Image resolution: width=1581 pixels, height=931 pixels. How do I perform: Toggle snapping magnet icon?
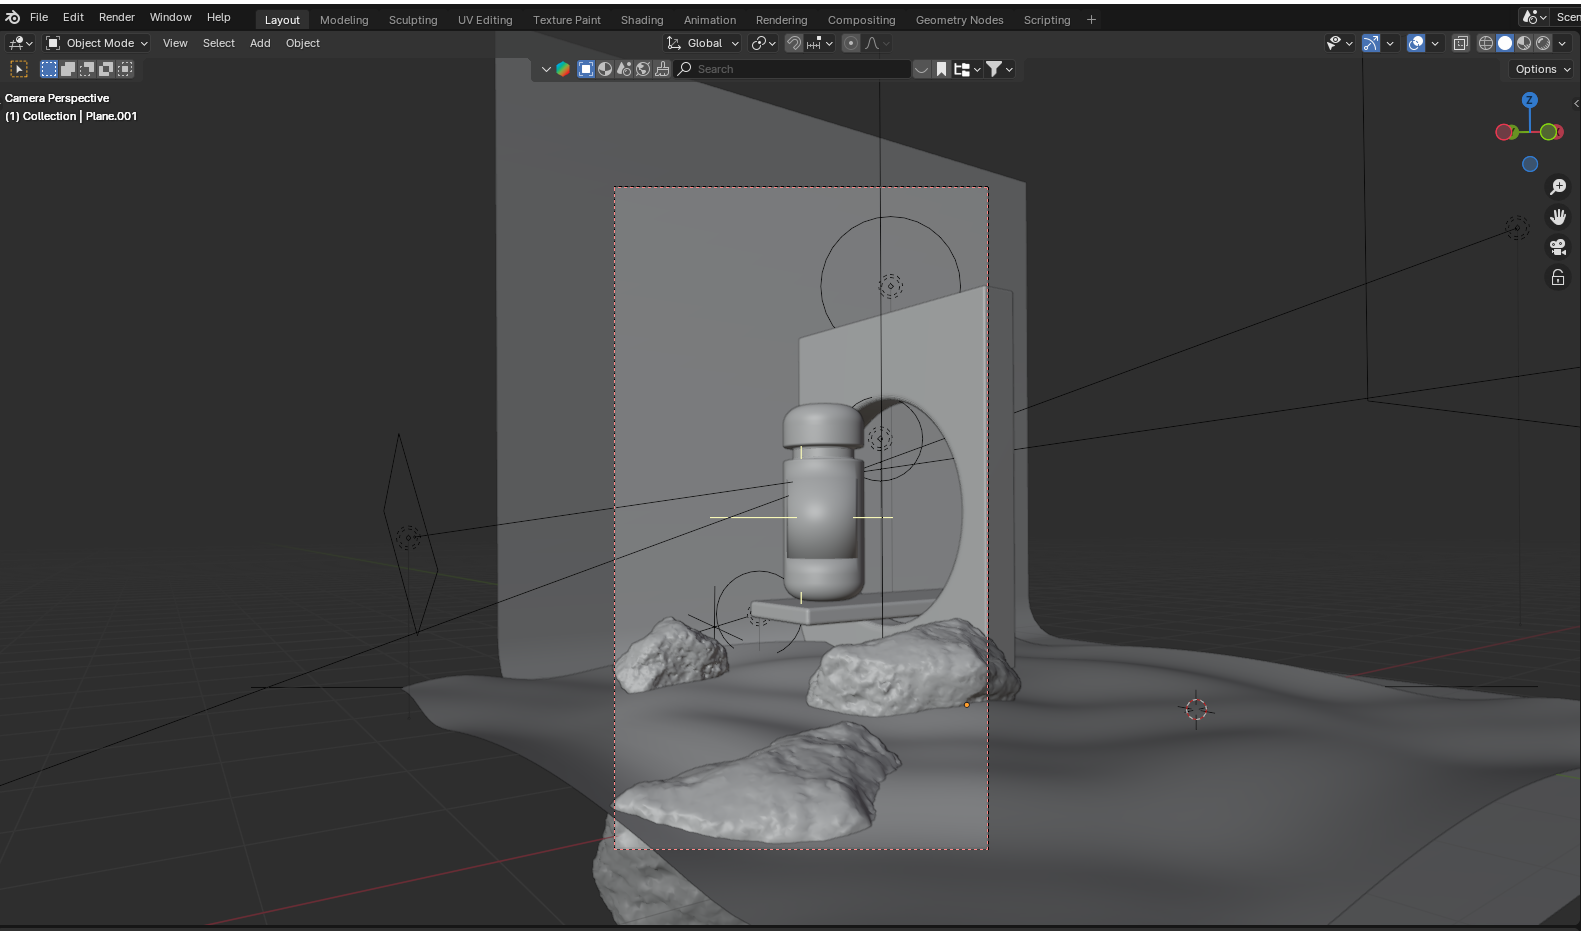[794, 43]
